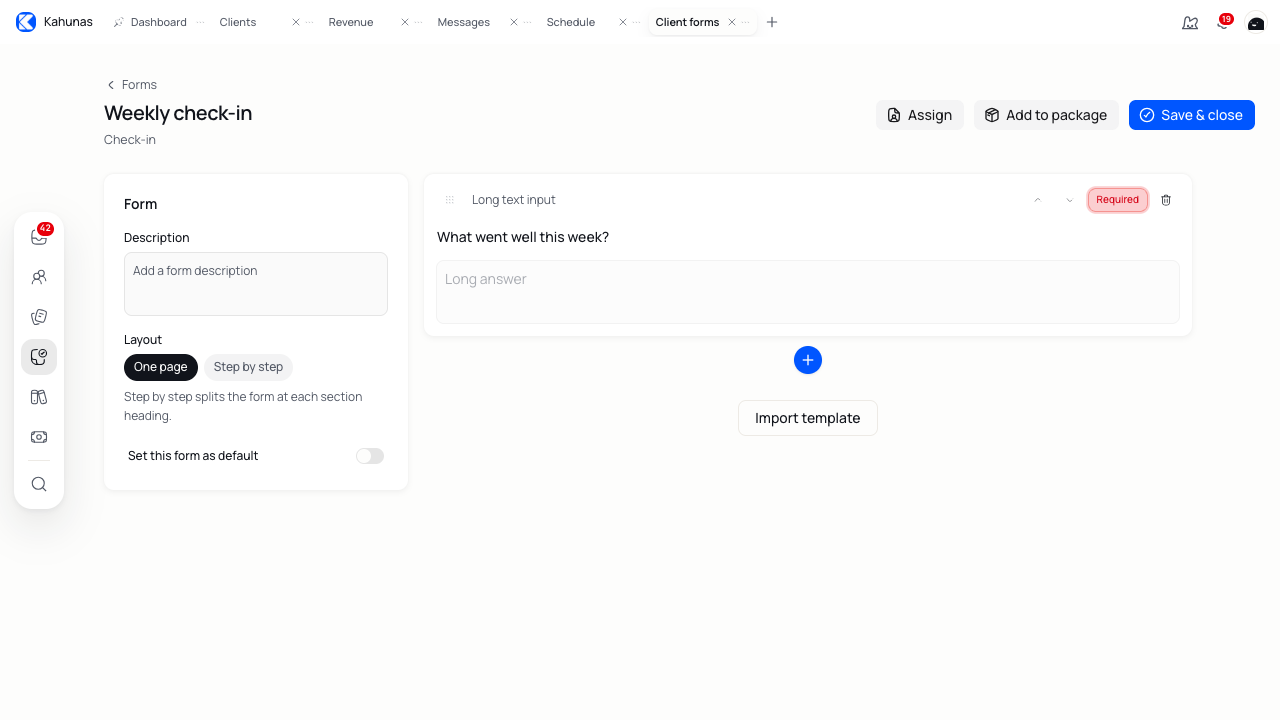Click the Assign button
The width and height of the screenshot is (1280, 720).
pyautogui.click(x=920, y=115)
